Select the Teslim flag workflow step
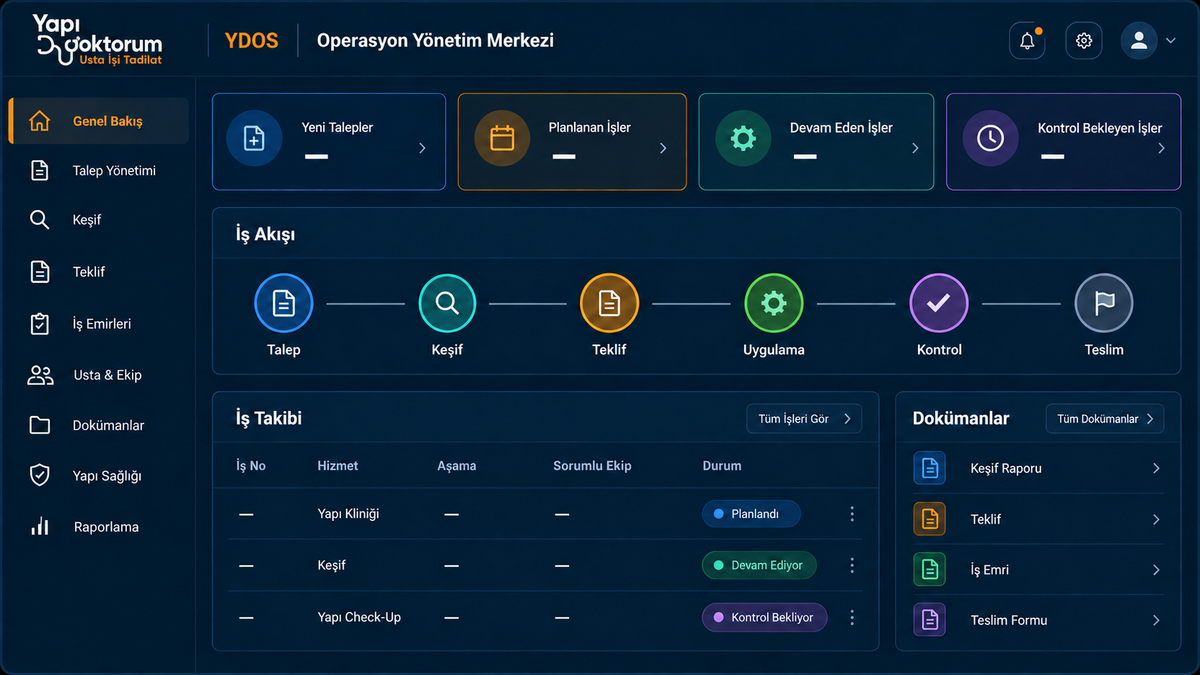This screenshot has height=675, width=1200. [x=1104, y=303]
